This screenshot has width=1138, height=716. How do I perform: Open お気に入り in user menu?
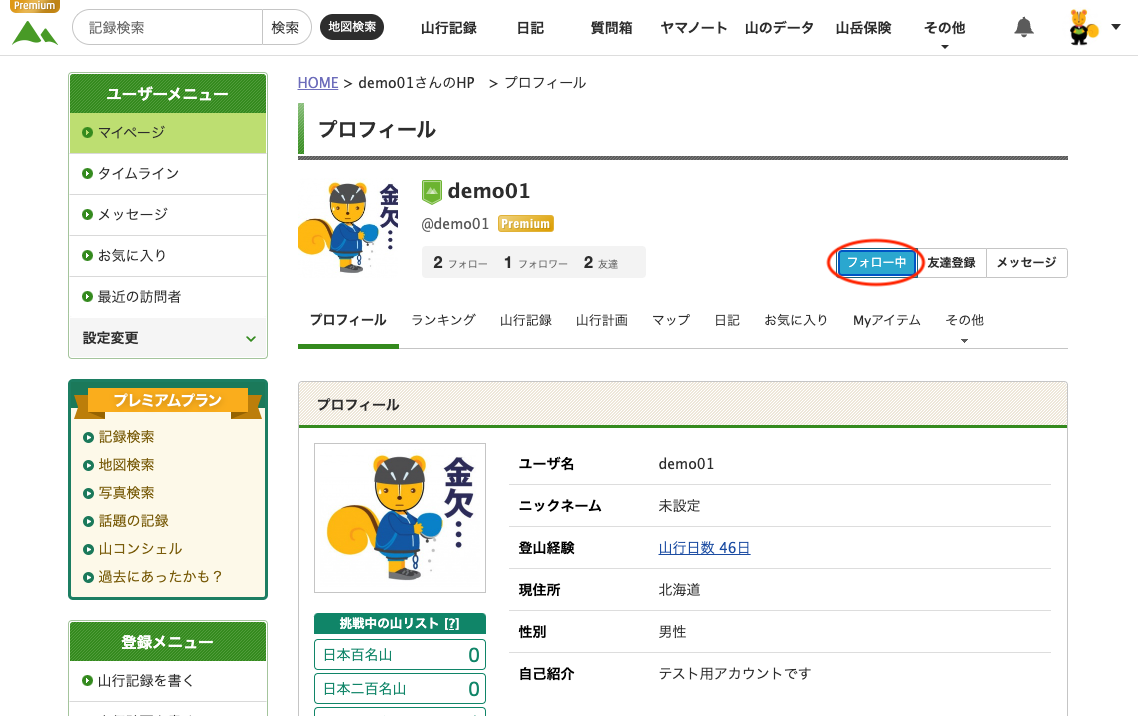tap(168, 256)
